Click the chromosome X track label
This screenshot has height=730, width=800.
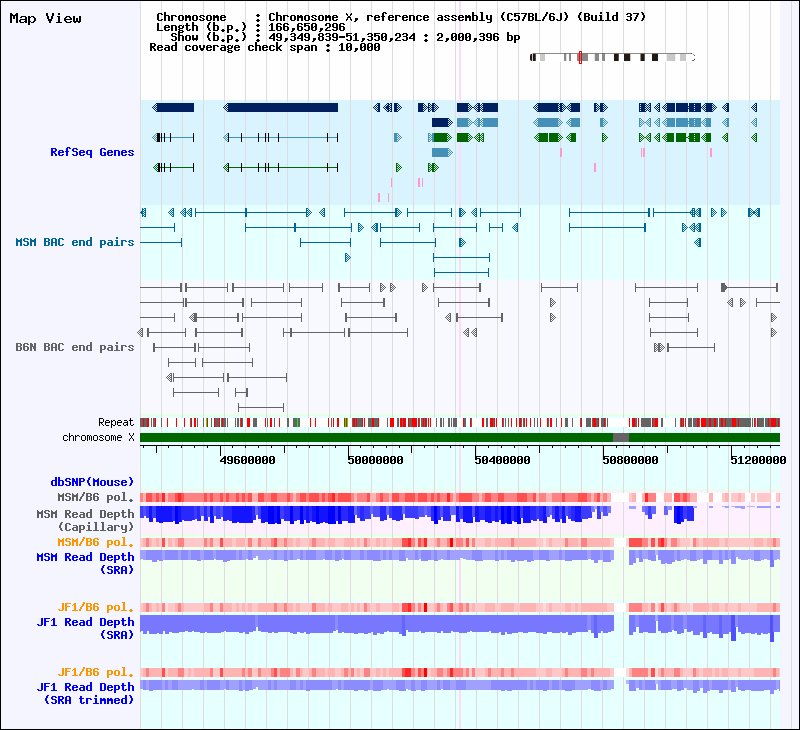coord(98,438)
